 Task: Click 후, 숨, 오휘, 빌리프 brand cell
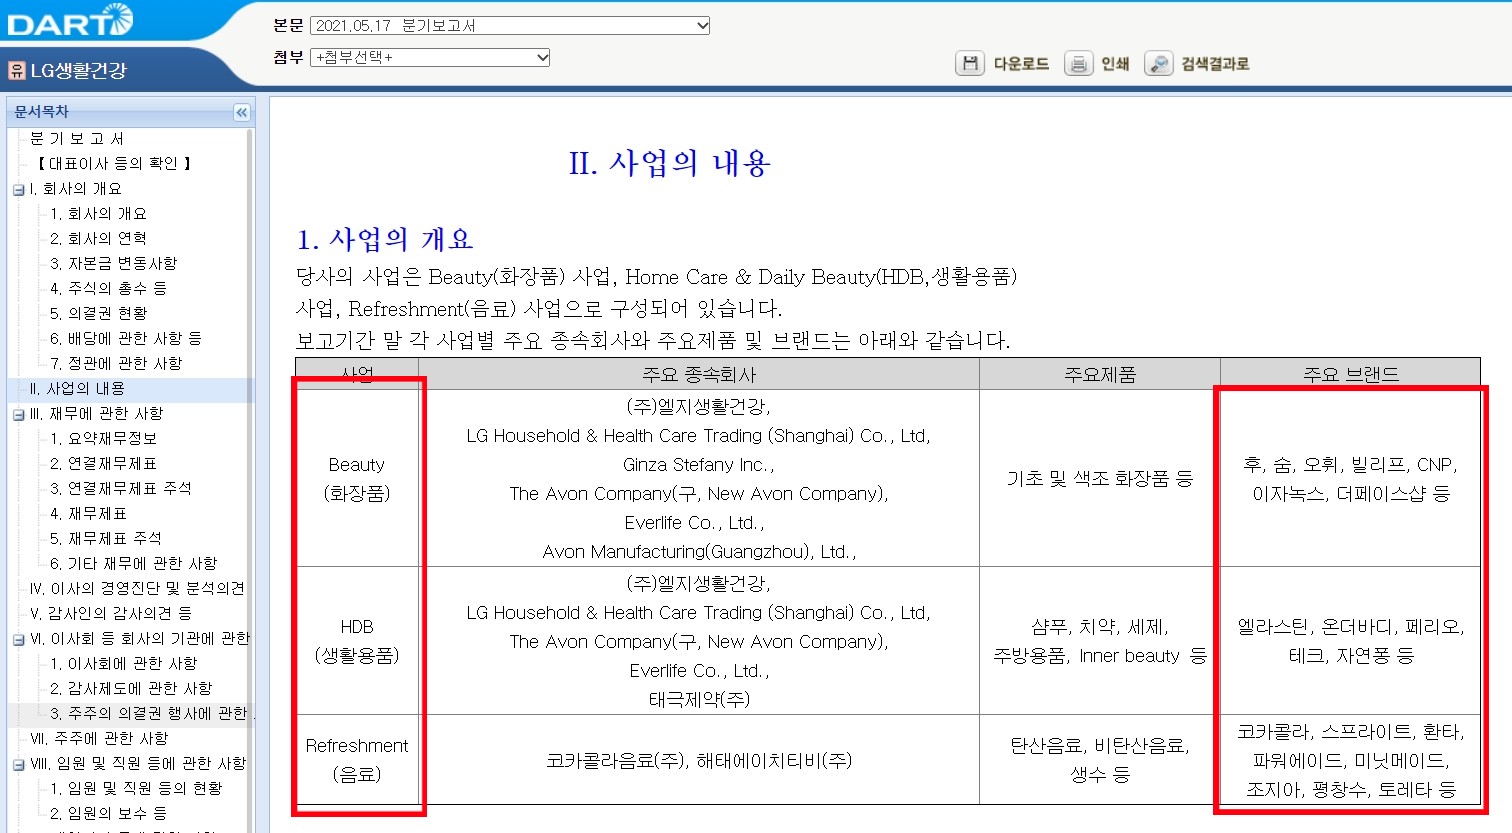pos(1350,479)
